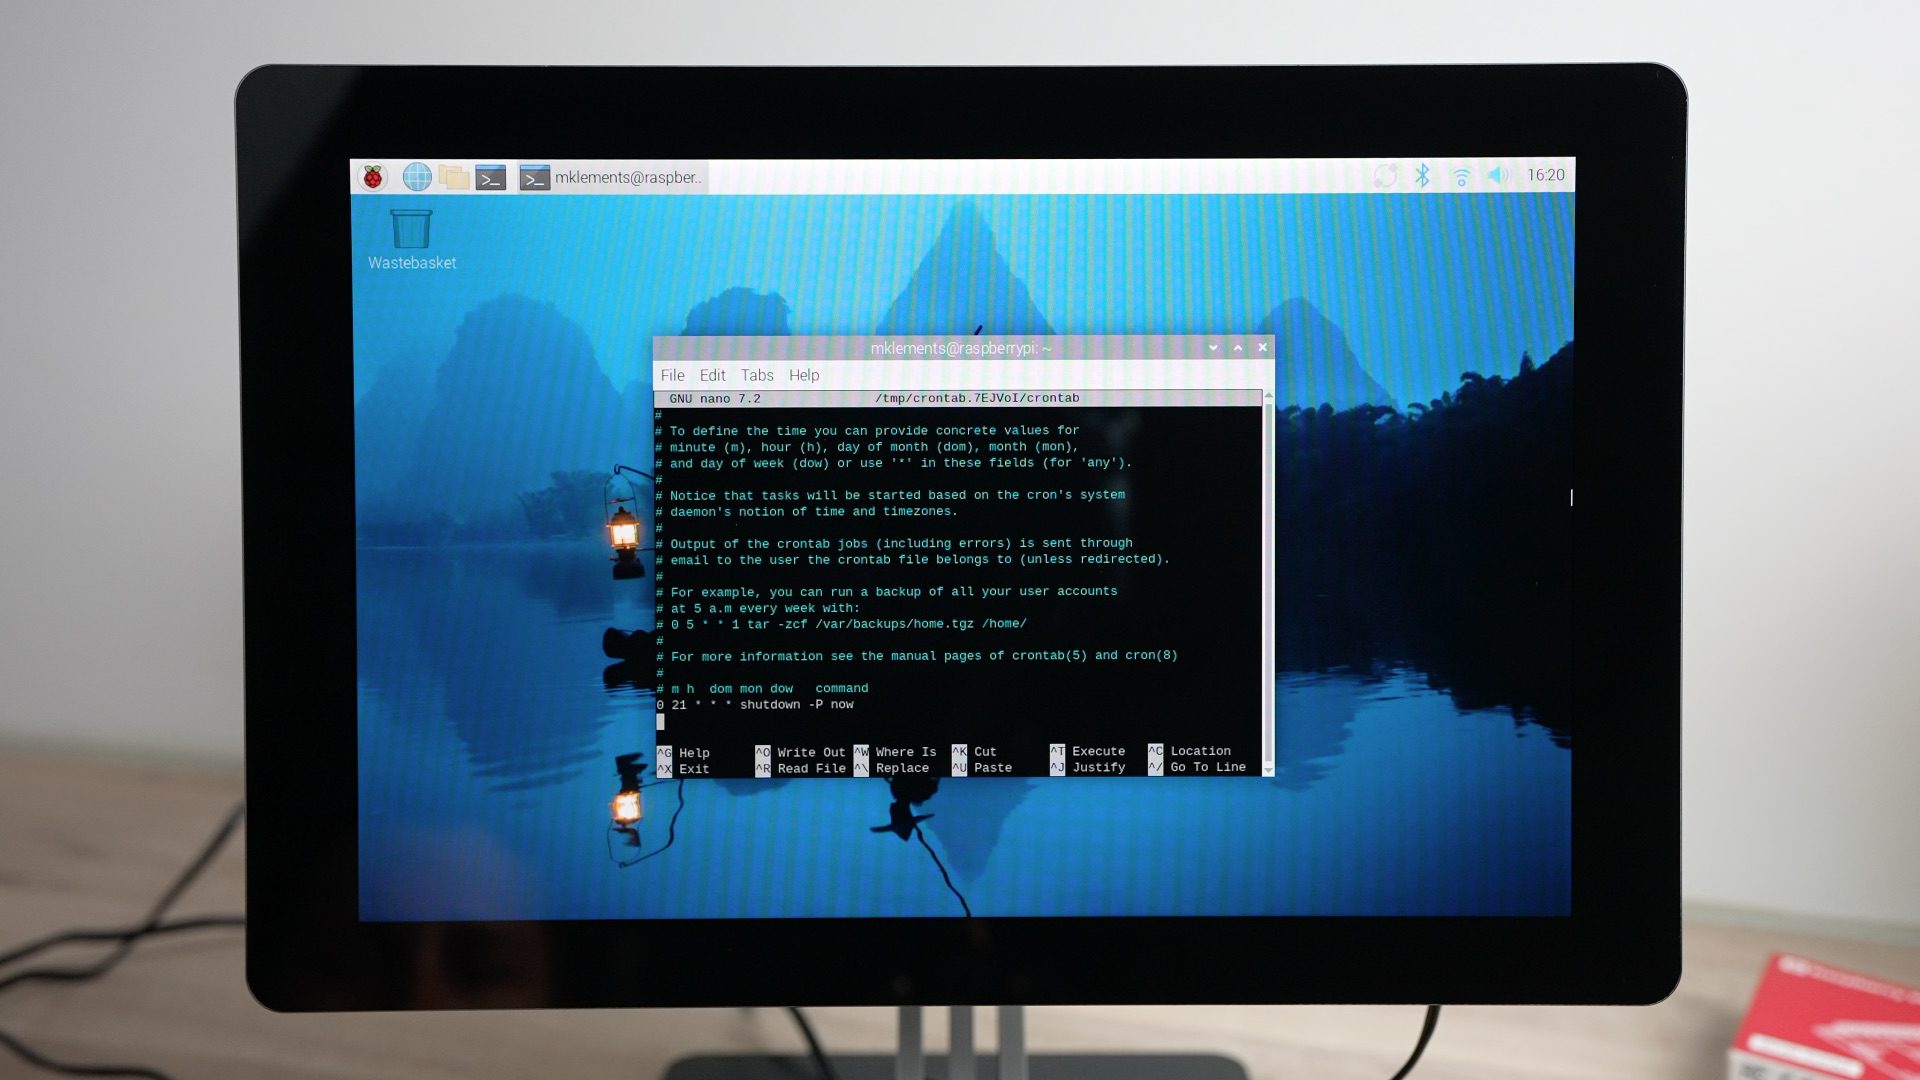
Task: Click the clock showing 16:20
Action: coord(1545,175)
